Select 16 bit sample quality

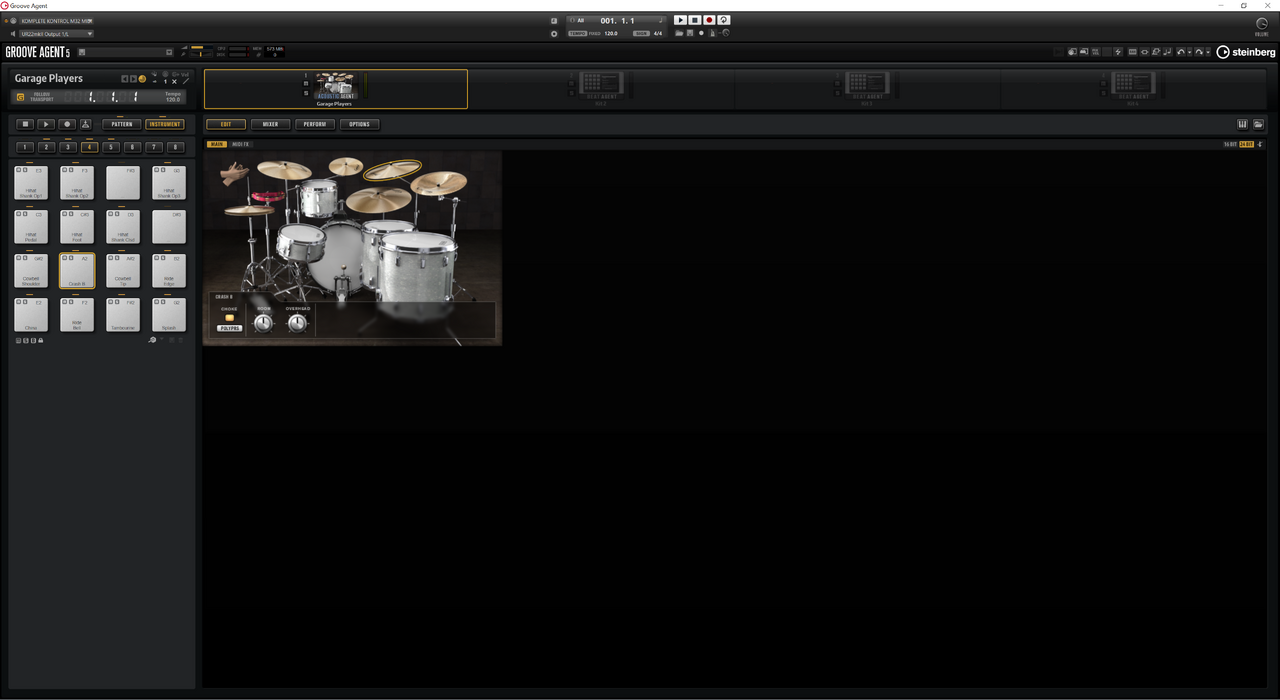click(x=1230, y=144)
